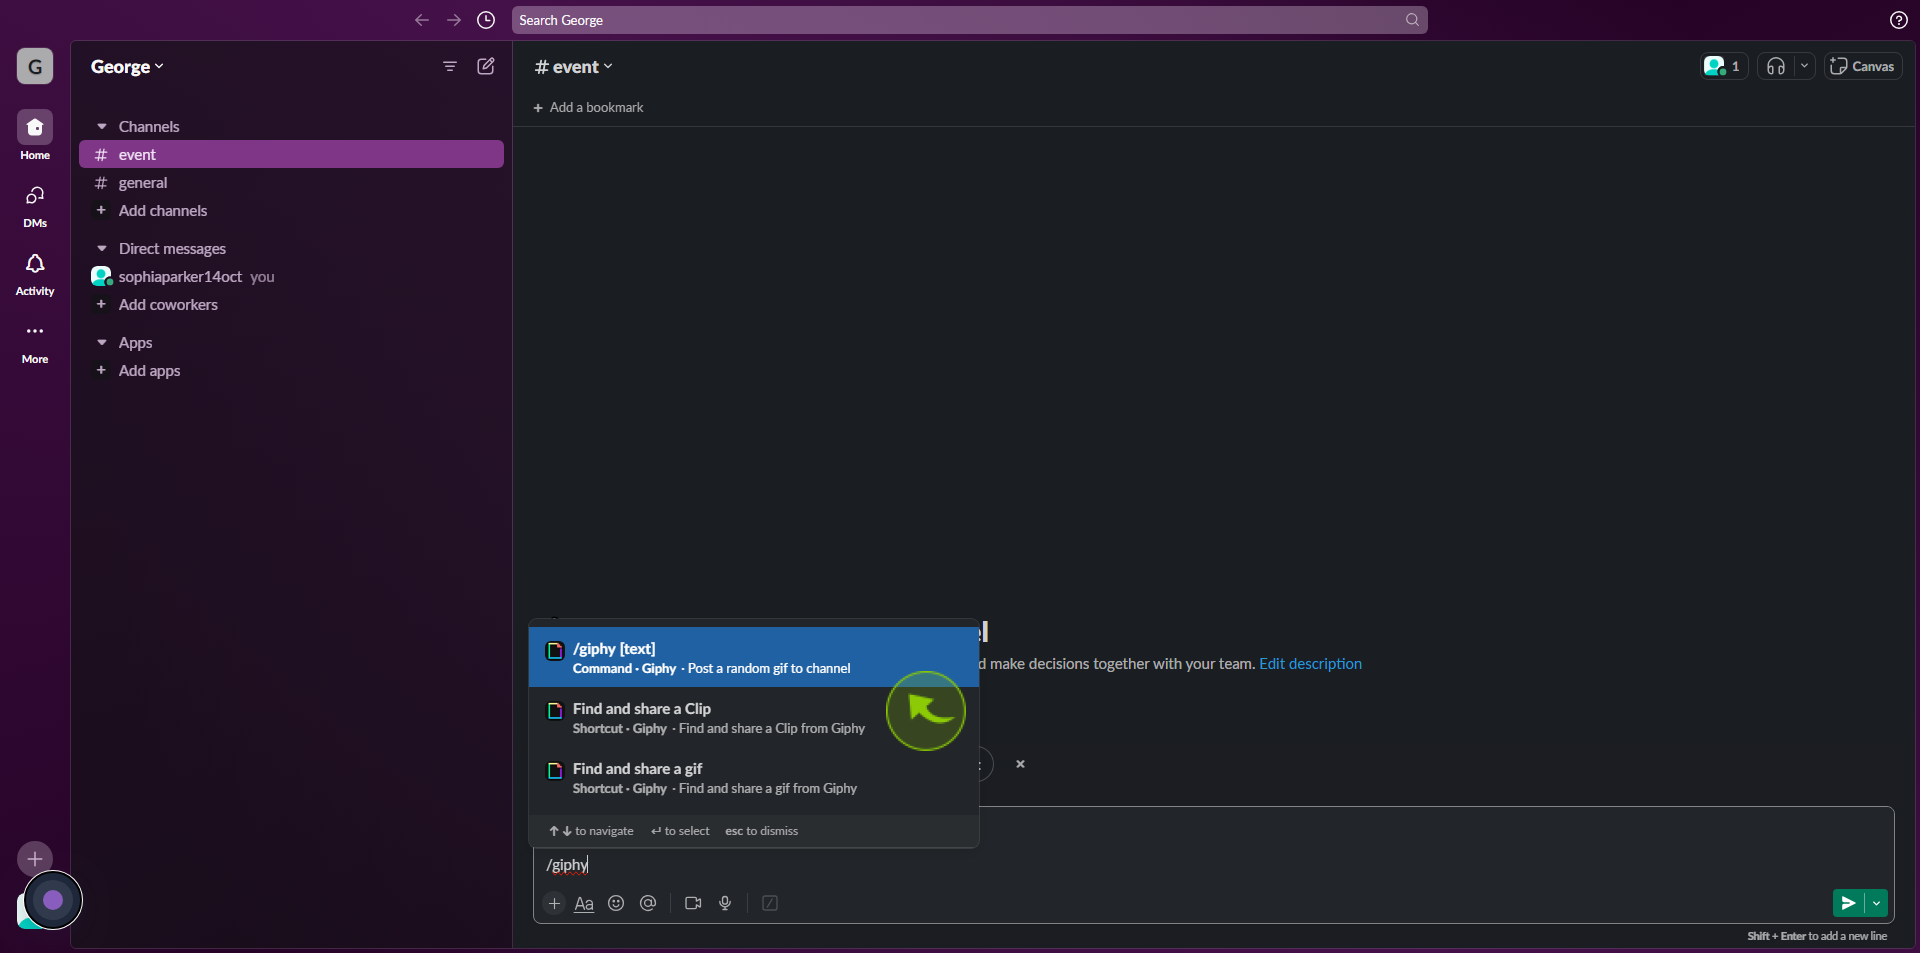Screen dimensions: 1920x953
Task: Add a workspace plus button
Action: pos(35,859)
